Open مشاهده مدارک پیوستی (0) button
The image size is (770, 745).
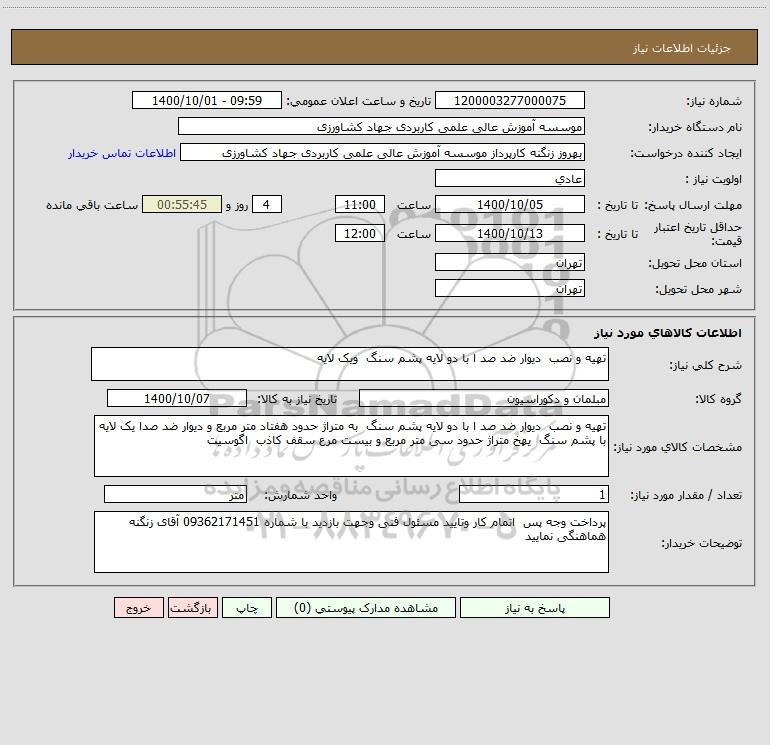[366, 607]
